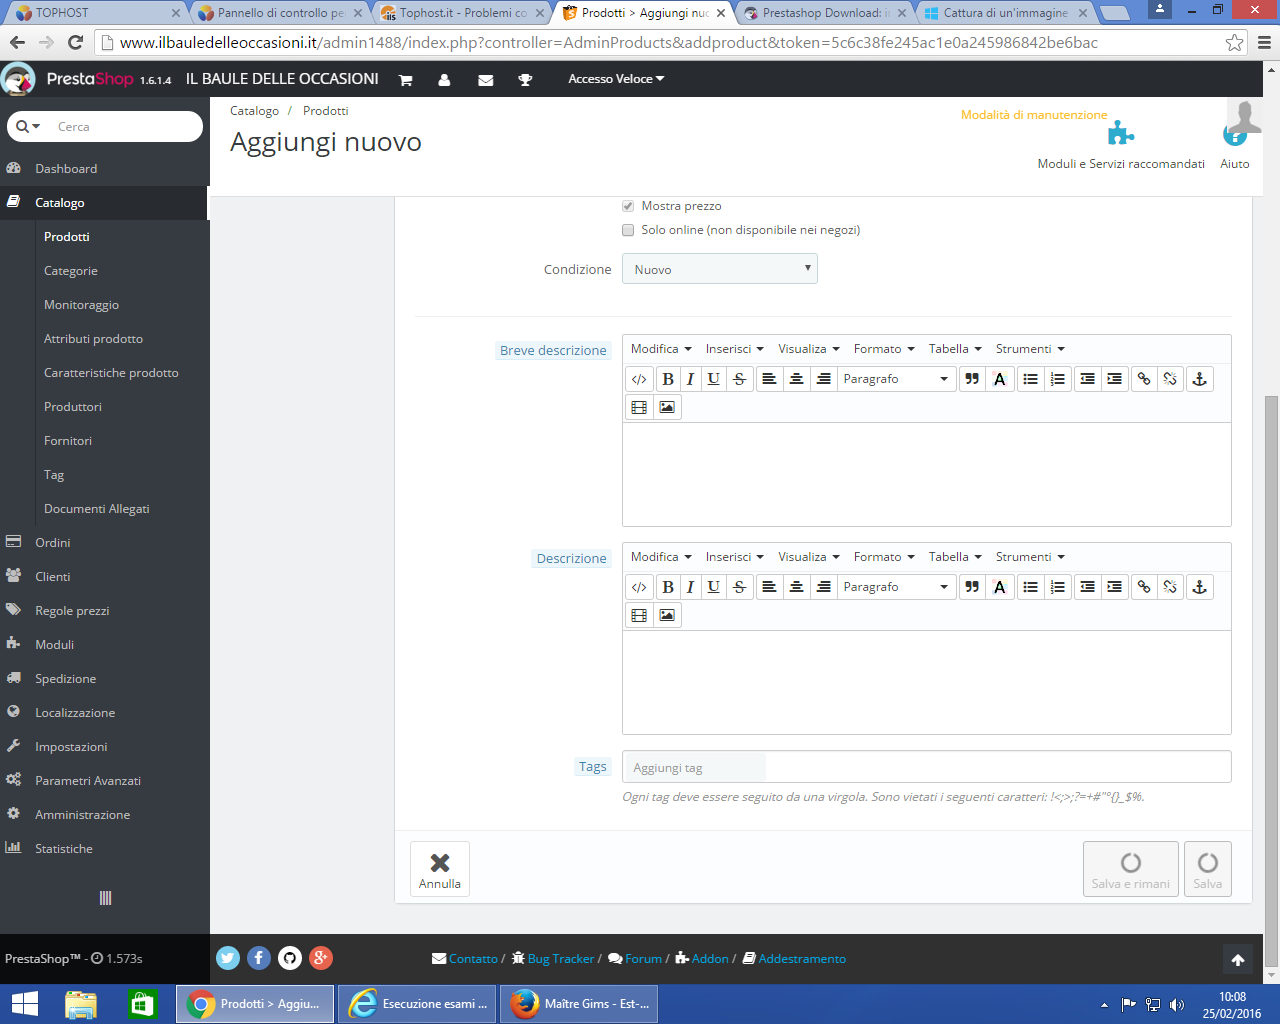Screen dimensions: 1280x1024
Task: Click the Cerca search field
Action: [x=125, y=126]
